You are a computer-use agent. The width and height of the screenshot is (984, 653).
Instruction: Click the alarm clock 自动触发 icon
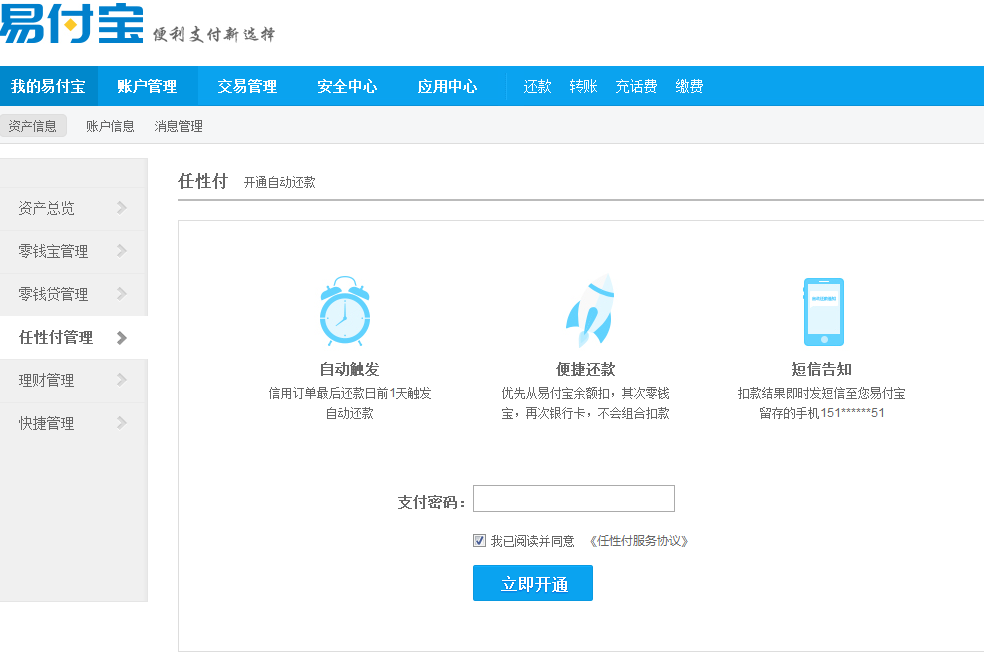point(345,311)
